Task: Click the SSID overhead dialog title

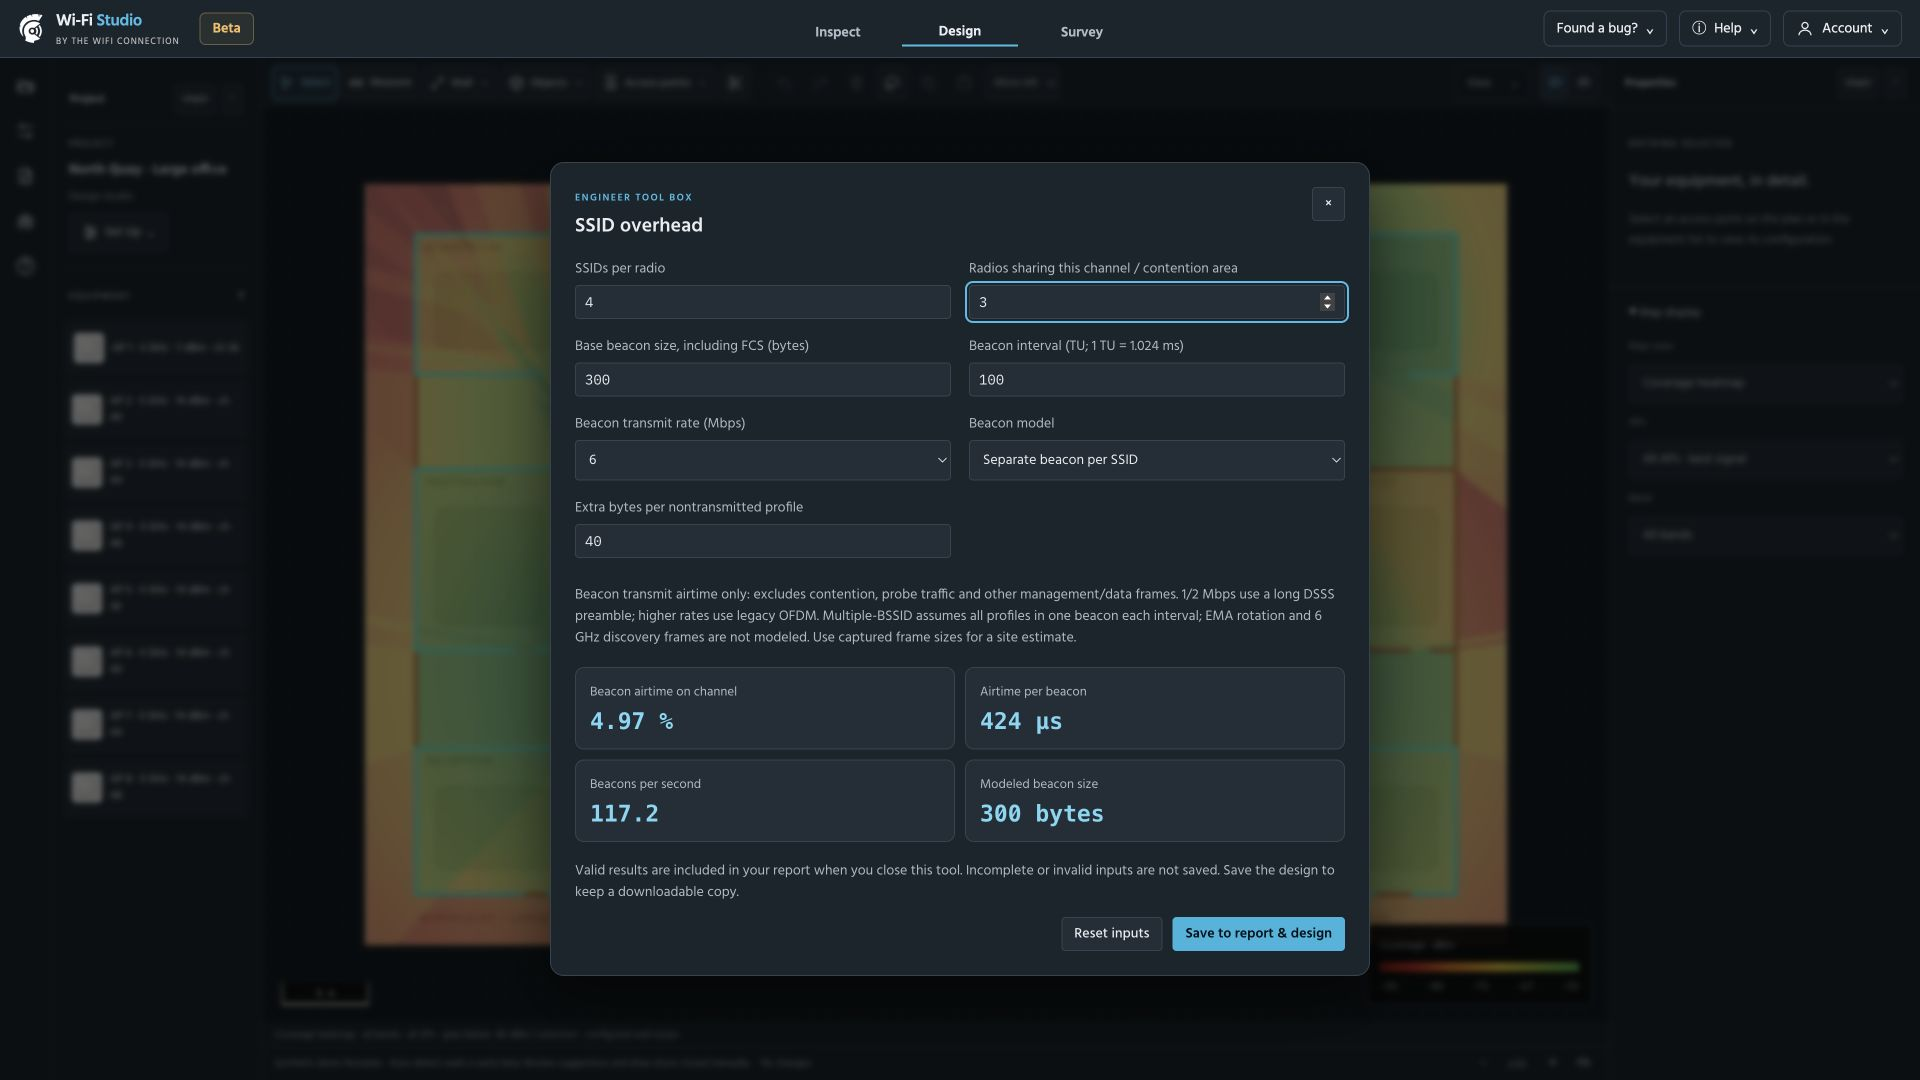Action: (x=638, y=225)
